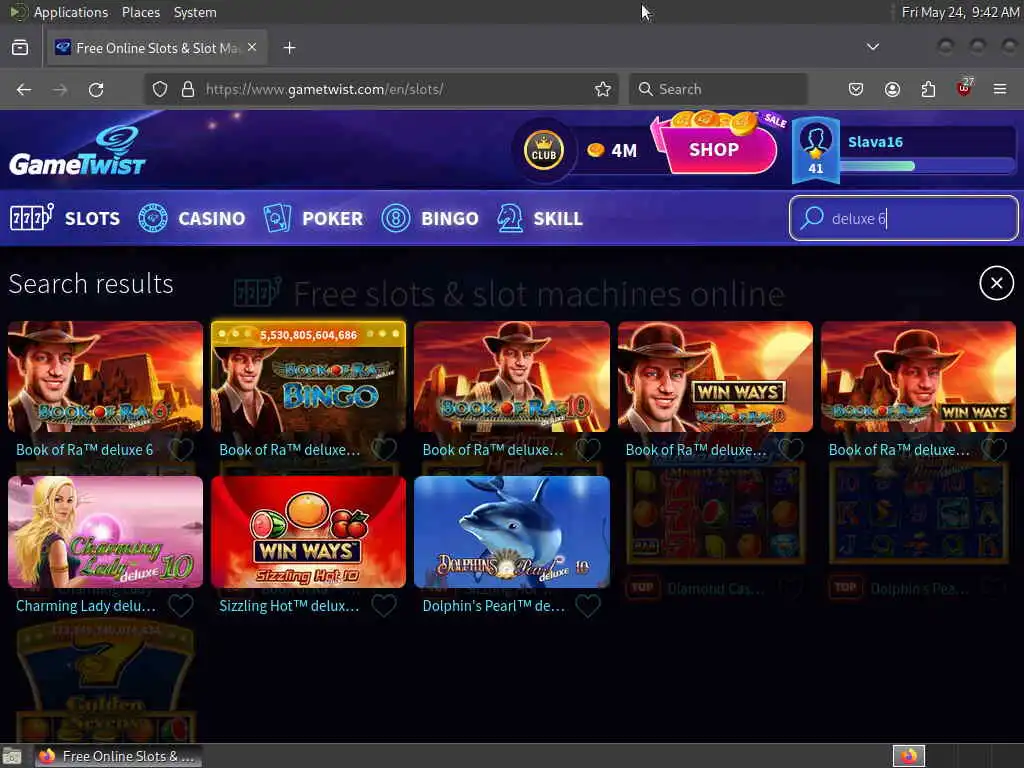The width and height of the screenshot is (1024, 768).
Task: Click the Casino chip icon
Action: (x=153, y=218)
